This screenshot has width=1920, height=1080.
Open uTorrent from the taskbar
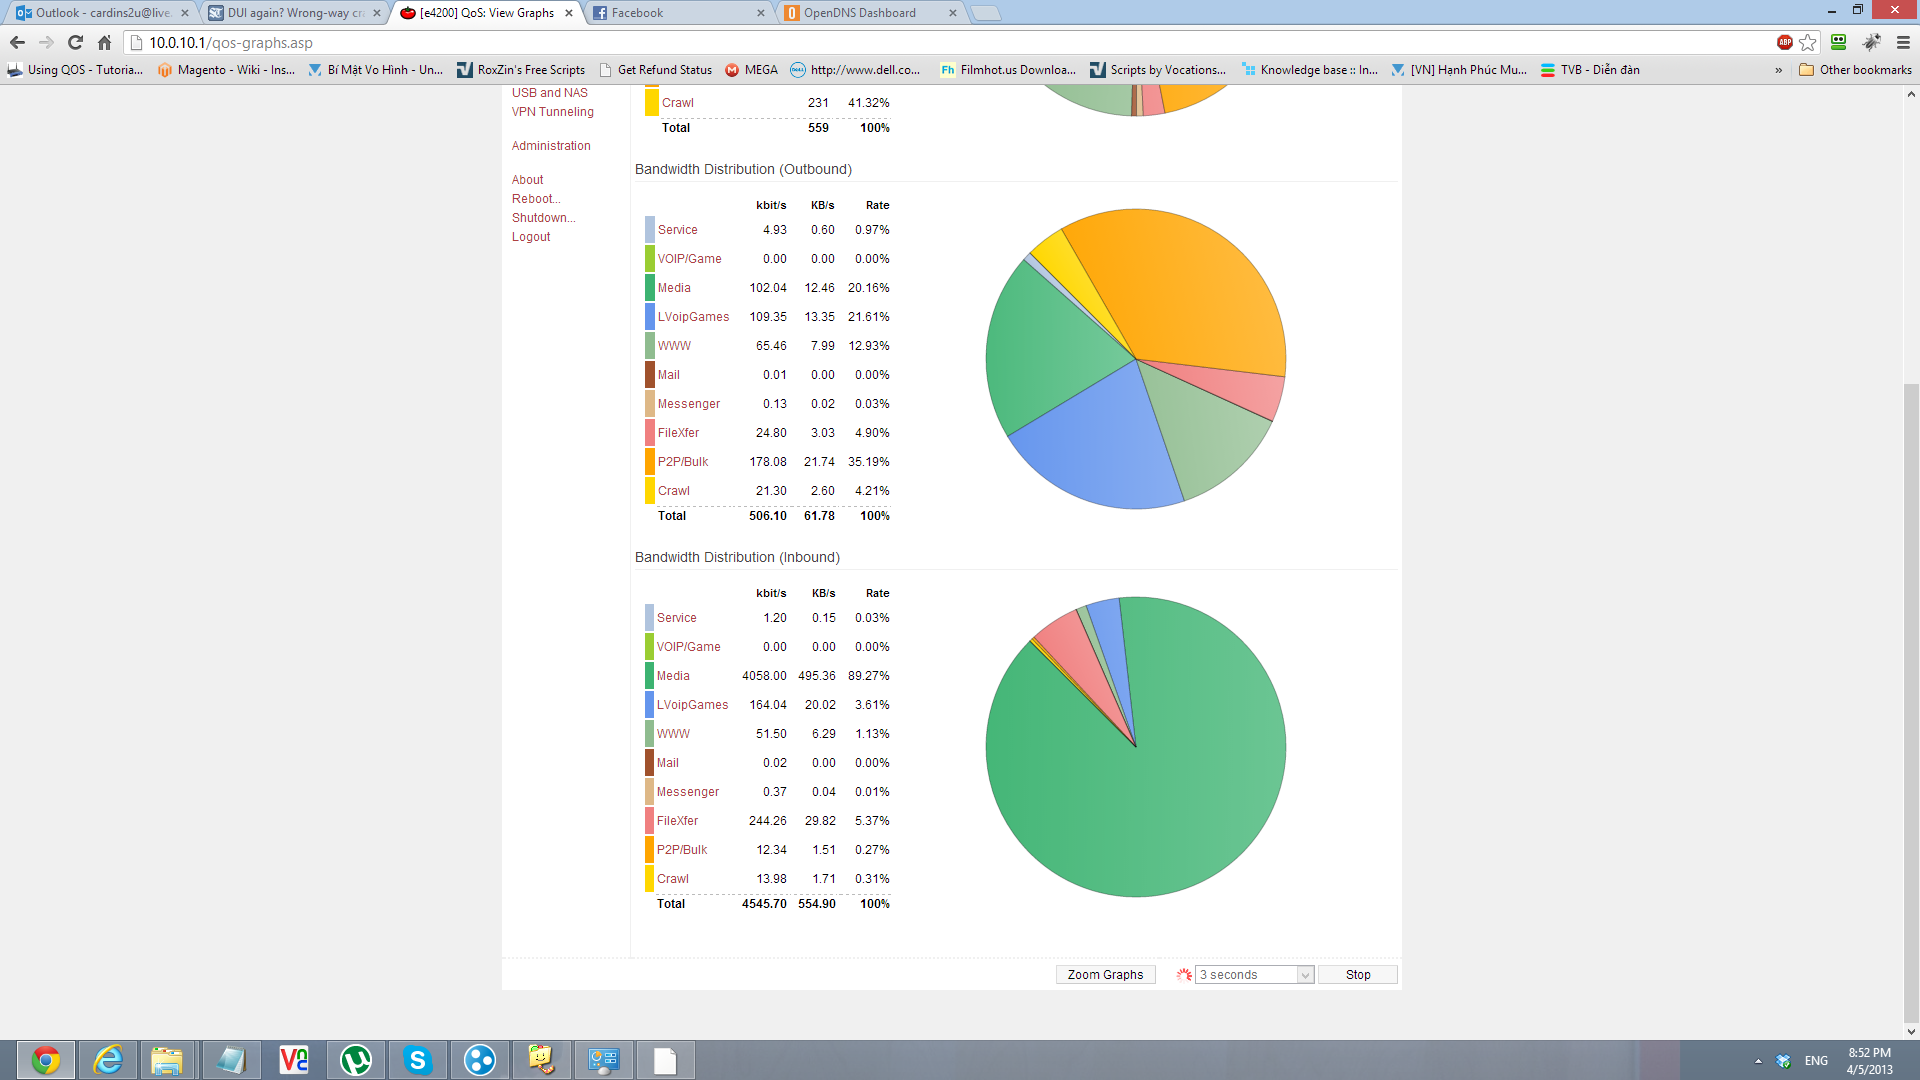(x=356, y=1060)
